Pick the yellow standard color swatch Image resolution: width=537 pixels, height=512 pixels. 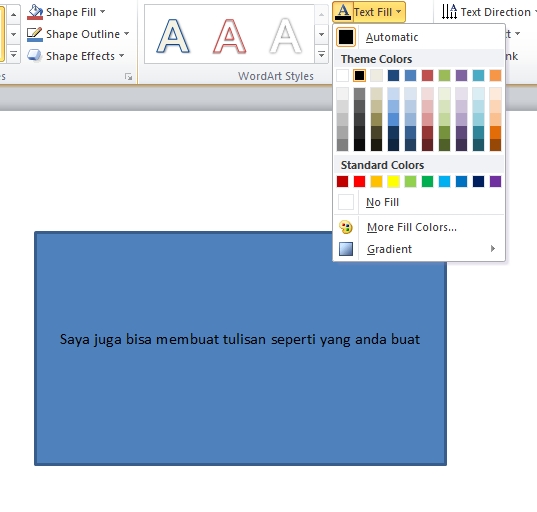[393, 182]
